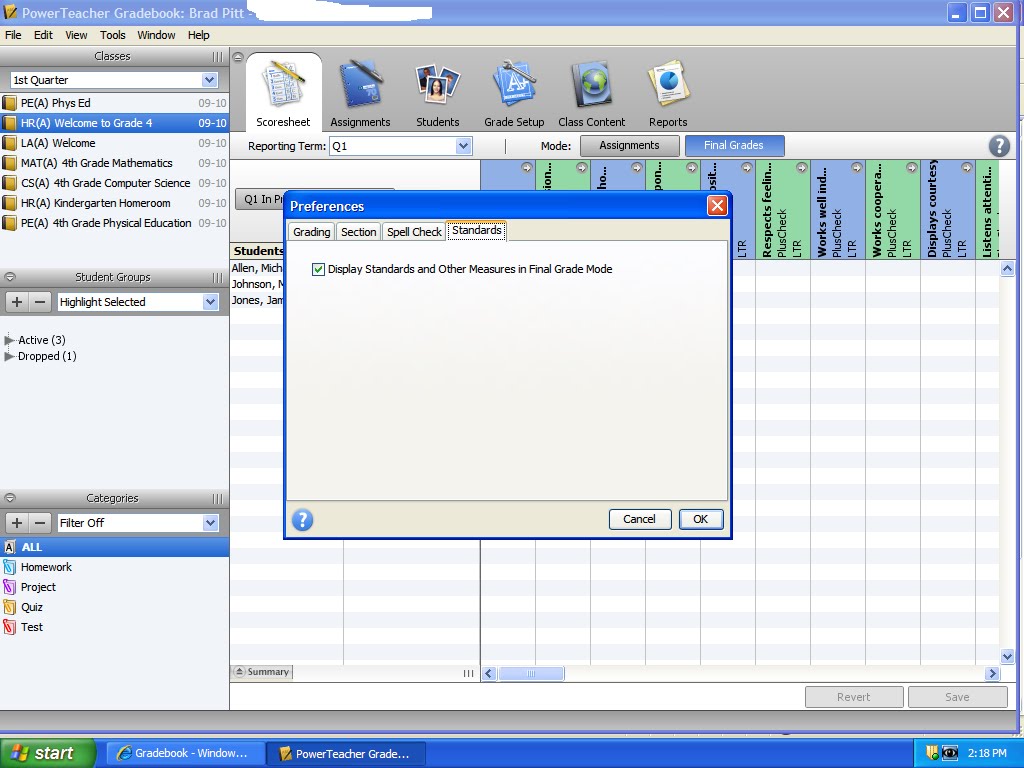Open the Edit menu
This screenshot has width=1024, height=768.
tap(43, 35)
